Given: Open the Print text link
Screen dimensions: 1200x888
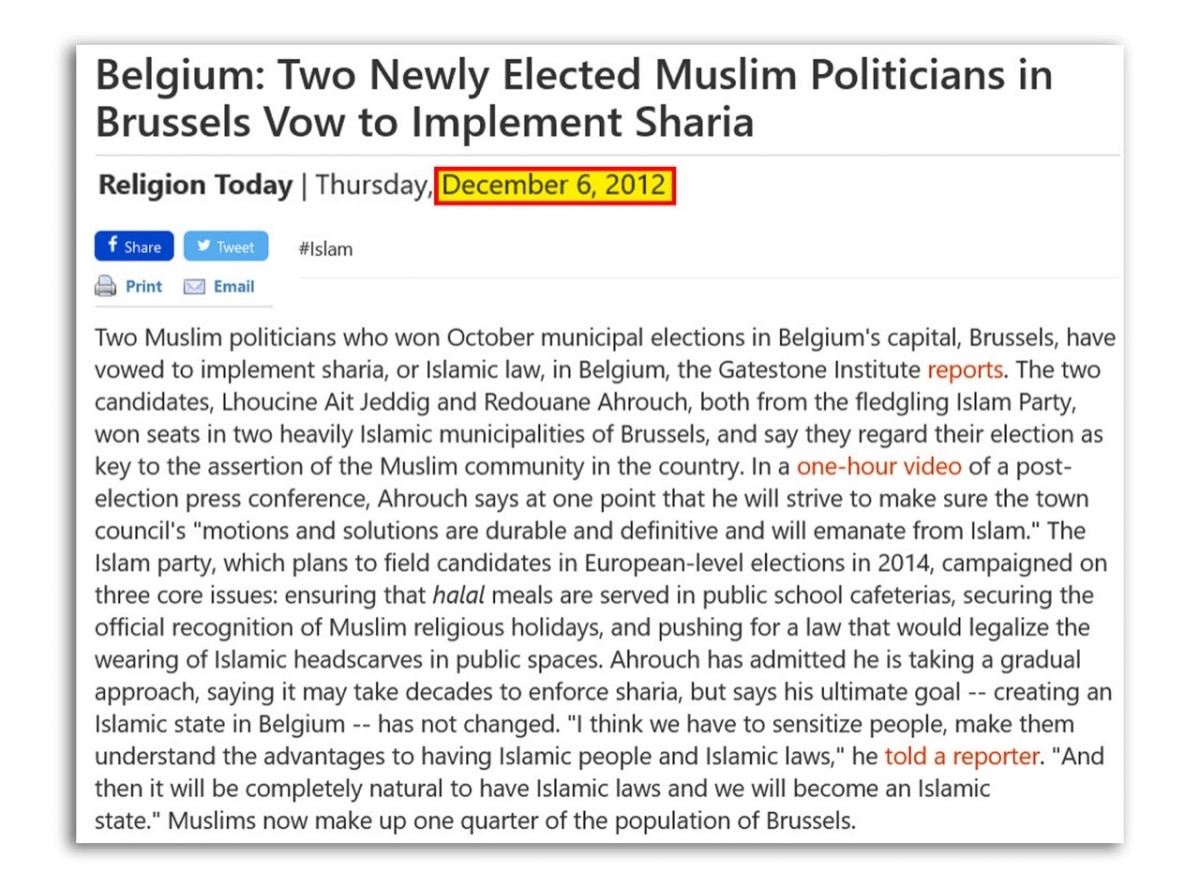Looking at the screenshot, I should [144, 286].
